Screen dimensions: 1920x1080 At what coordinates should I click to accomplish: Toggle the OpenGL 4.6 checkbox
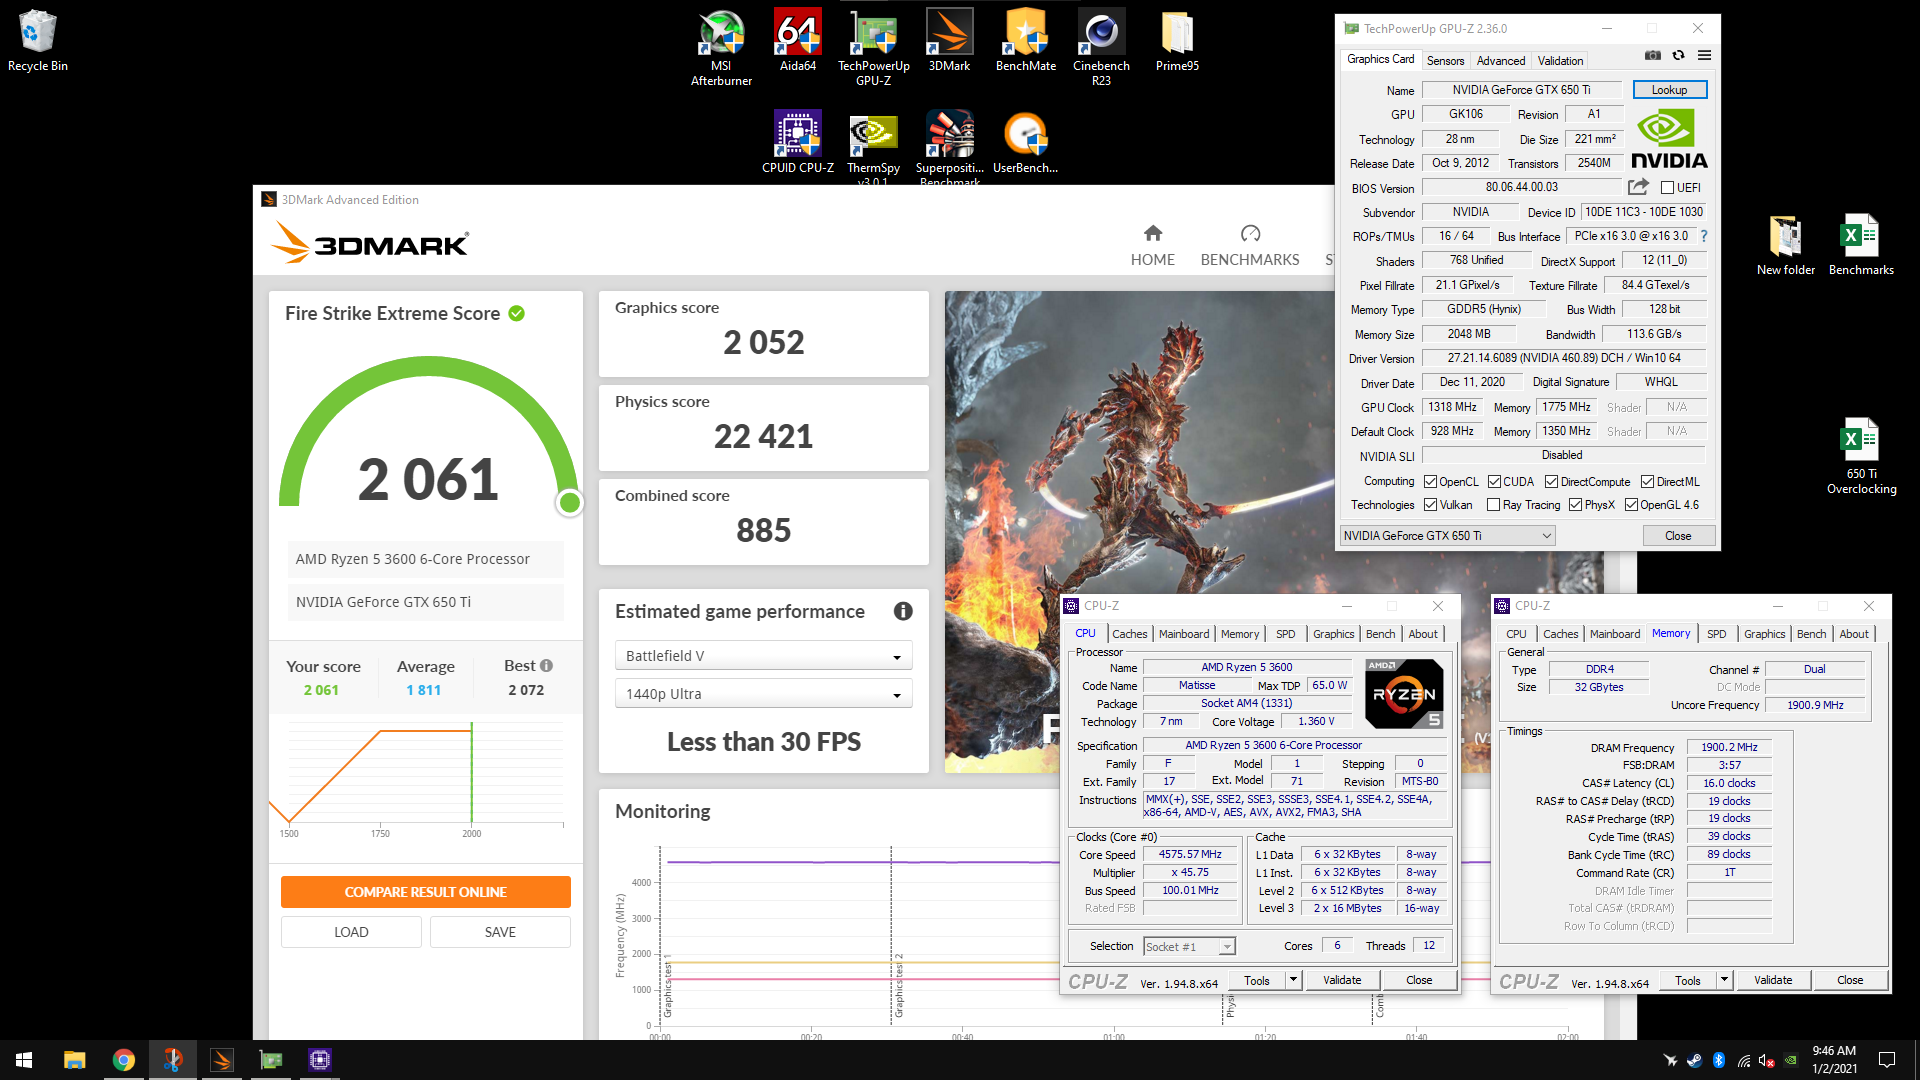click(x=1631, y=505)
